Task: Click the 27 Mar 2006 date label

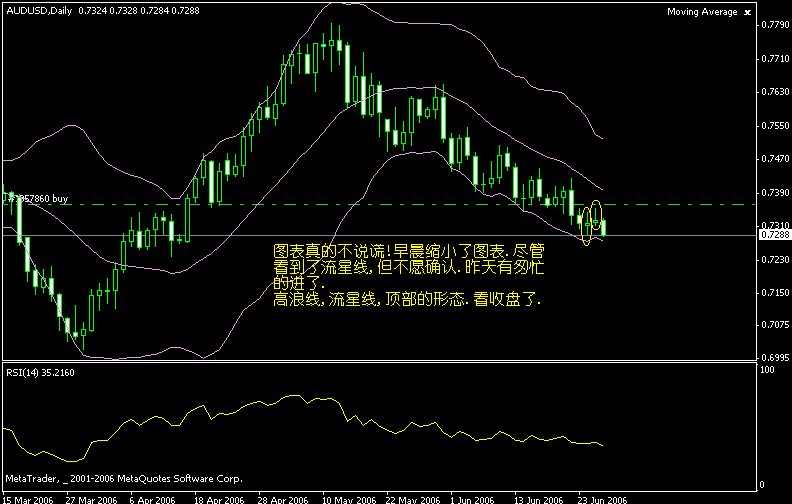Action: [x=91, y=499]
